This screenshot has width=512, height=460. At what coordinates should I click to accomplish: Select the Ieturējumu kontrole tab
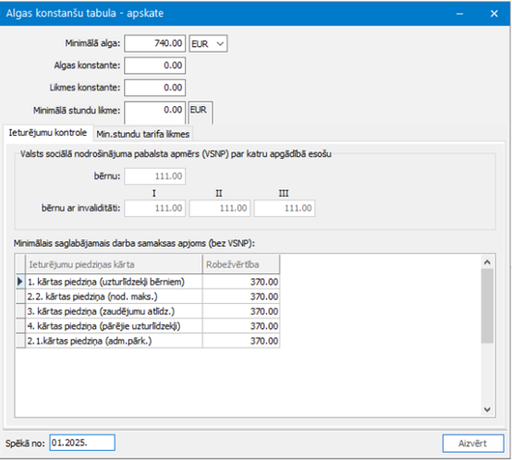point(48,133)
